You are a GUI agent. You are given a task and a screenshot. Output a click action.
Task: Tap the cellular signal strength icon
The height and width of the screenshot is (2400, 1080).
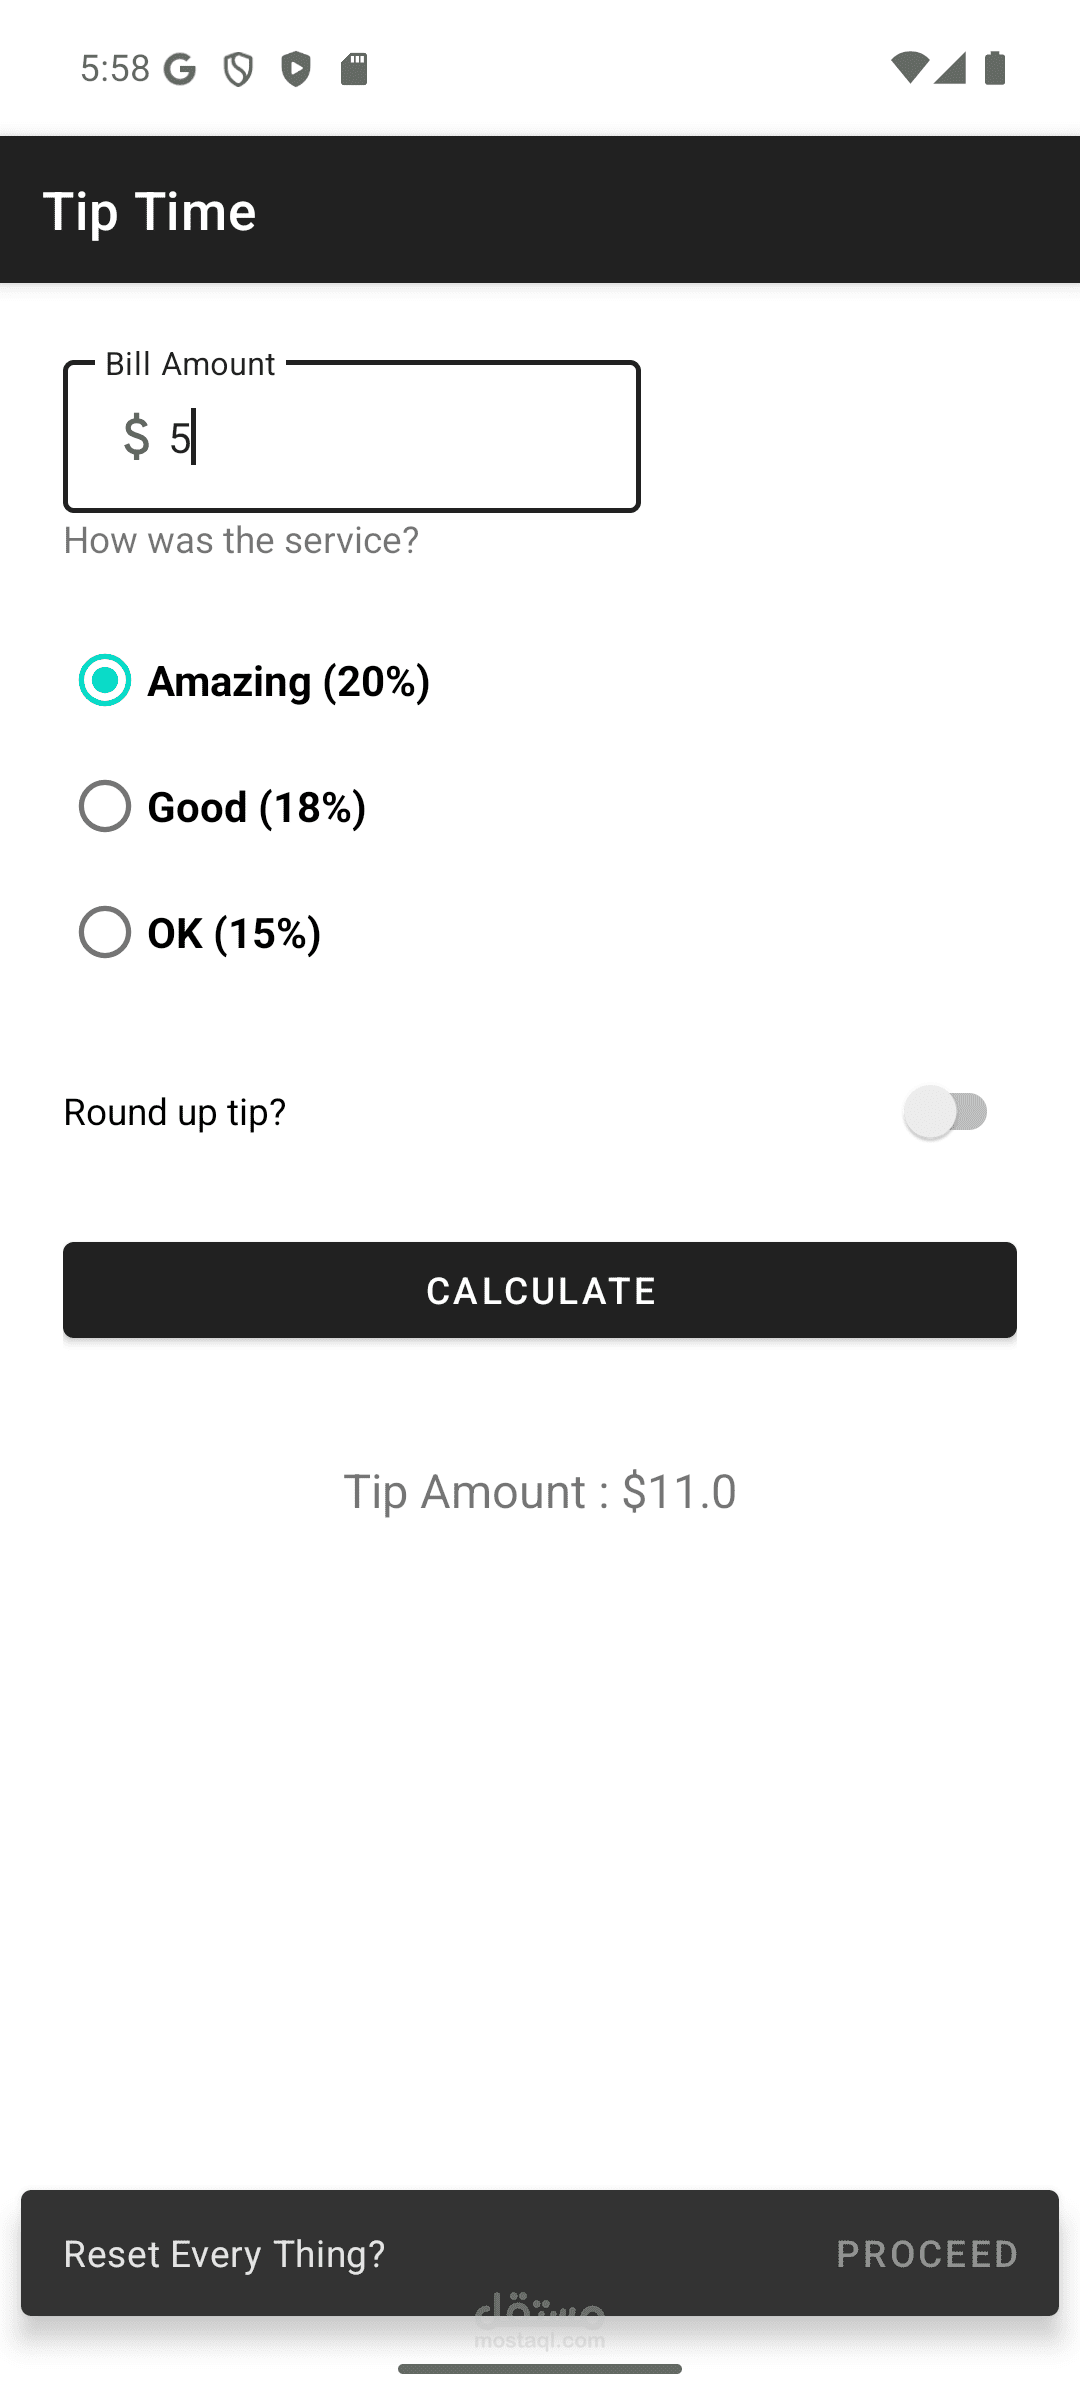click(950, 68)
